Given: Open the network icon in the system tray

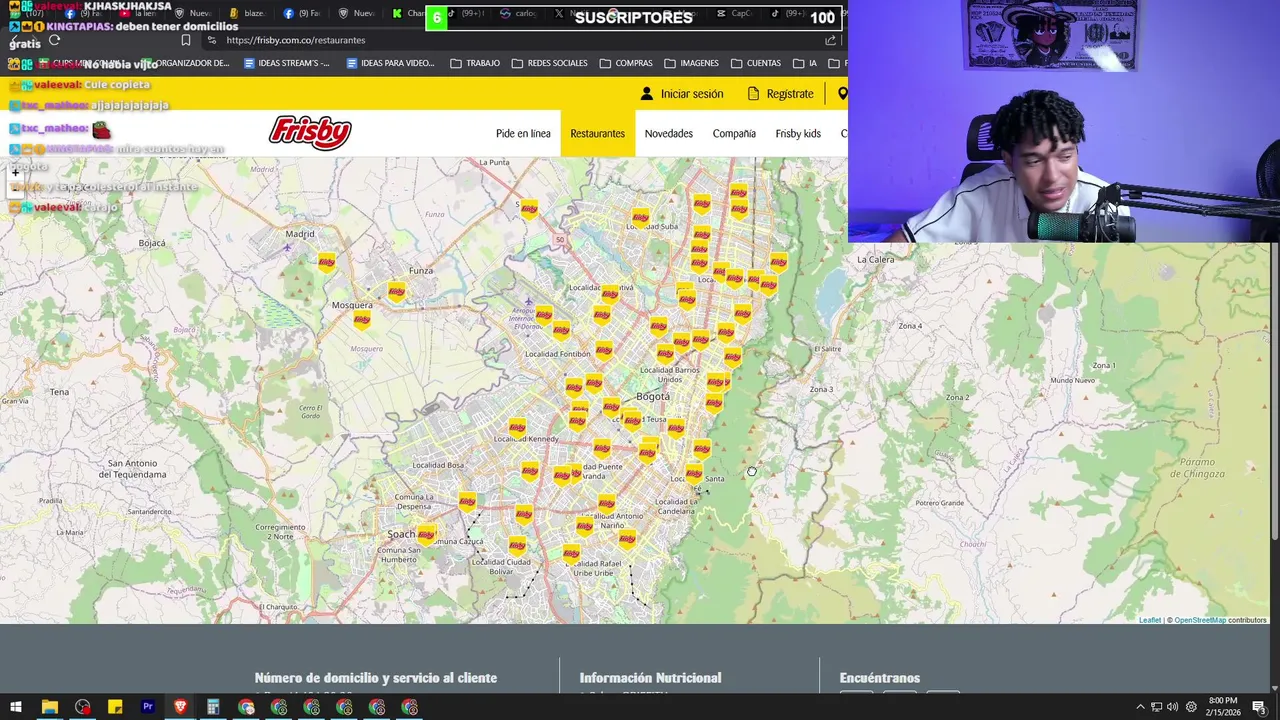Looking at the screenshot, I should tap(1156, 707).
